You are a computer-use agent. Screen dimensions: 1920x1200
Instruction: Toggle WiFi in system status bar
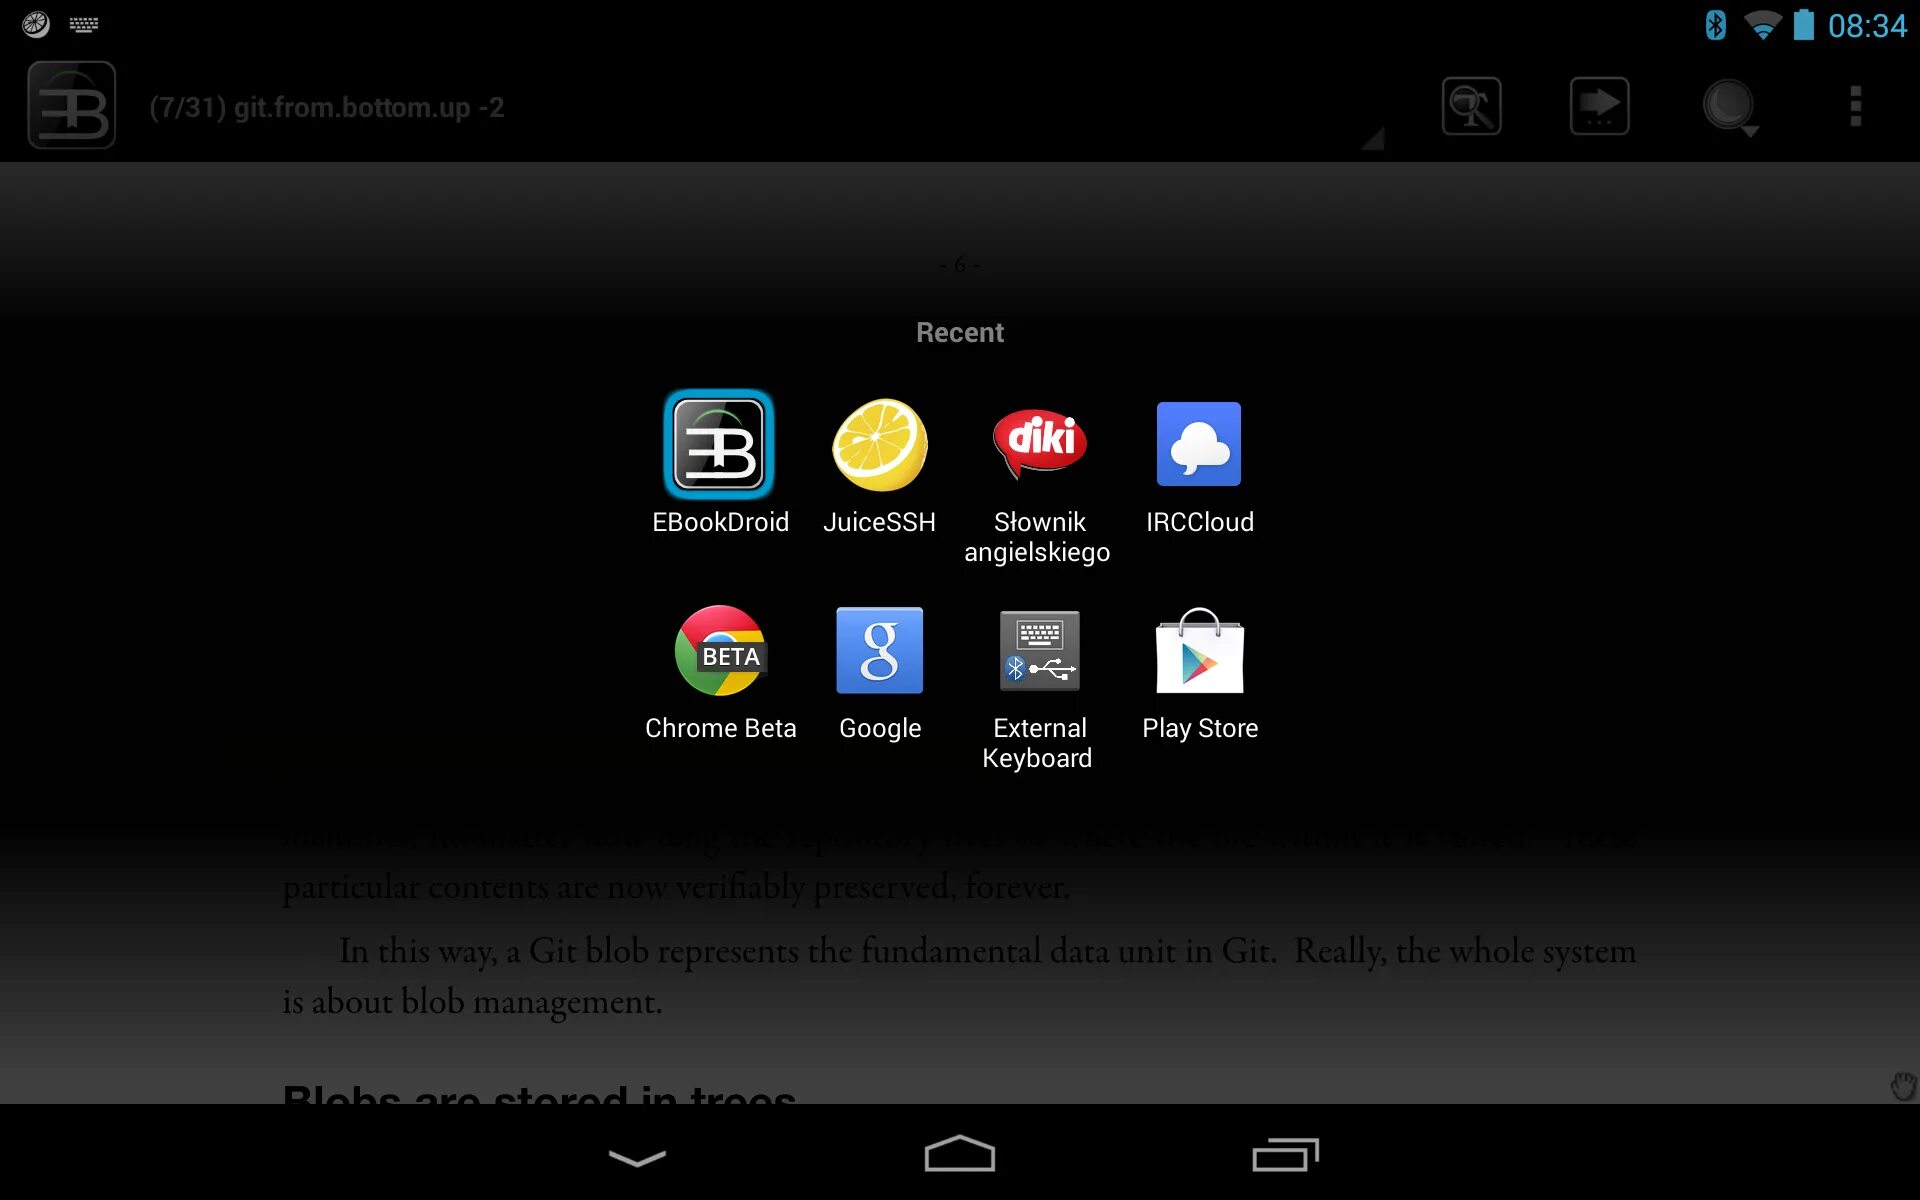pyautogui.click(x=1746, y=26)
